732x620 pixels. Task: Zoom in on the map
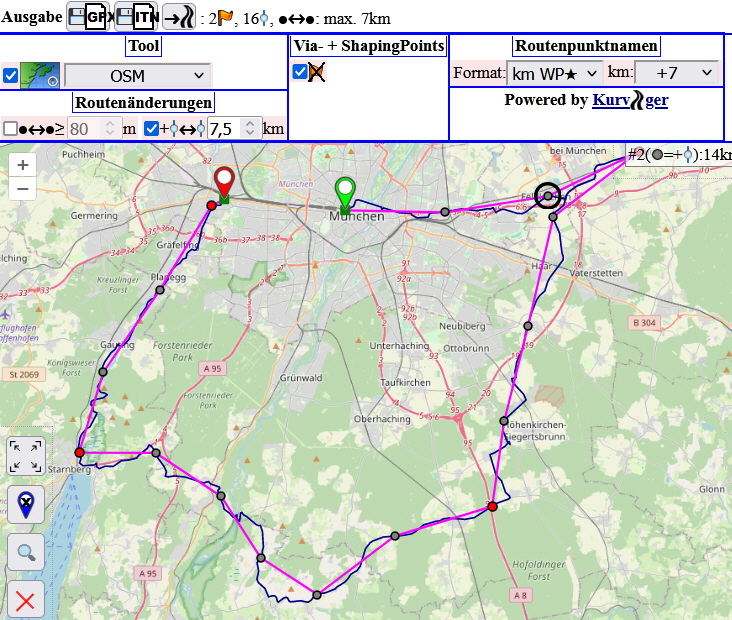tap(23, 164)
